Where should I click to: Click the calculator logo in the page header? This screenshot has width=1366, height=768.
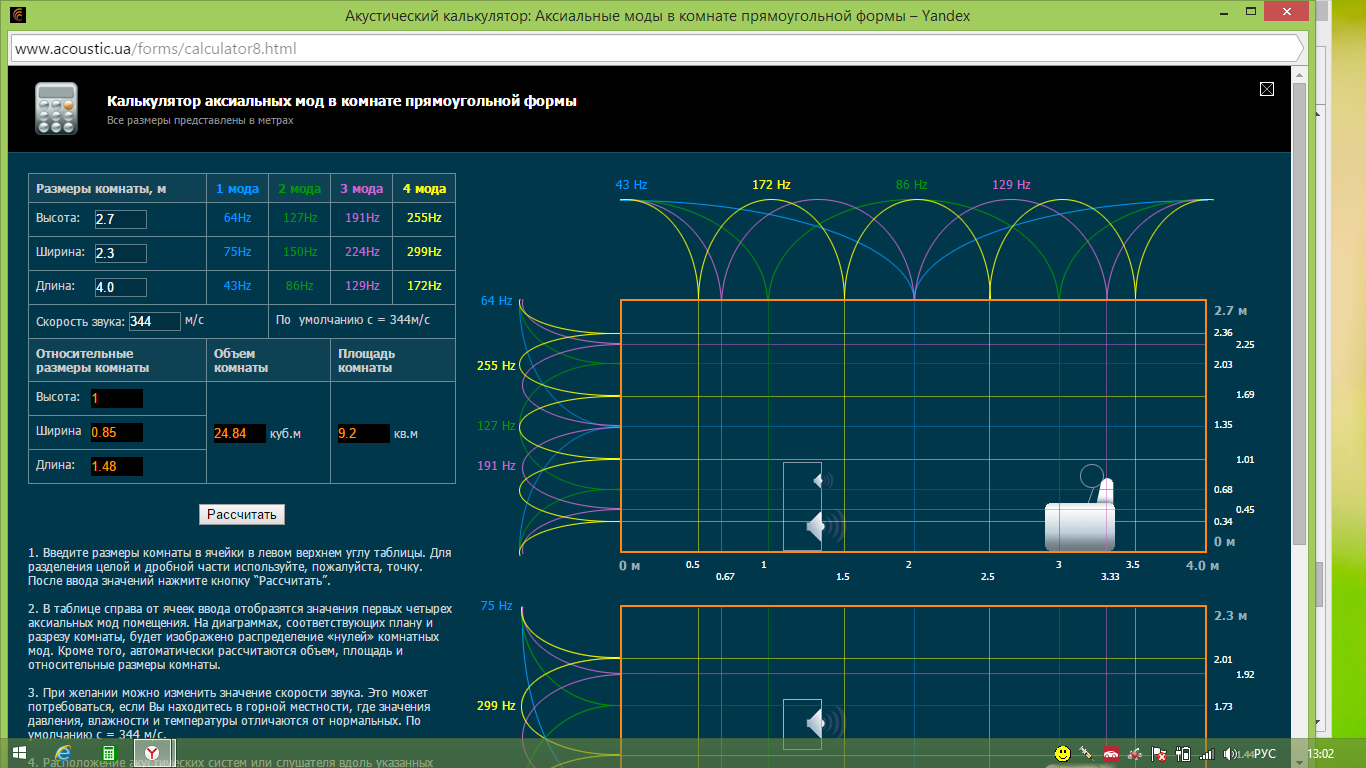tap(56, 108)
